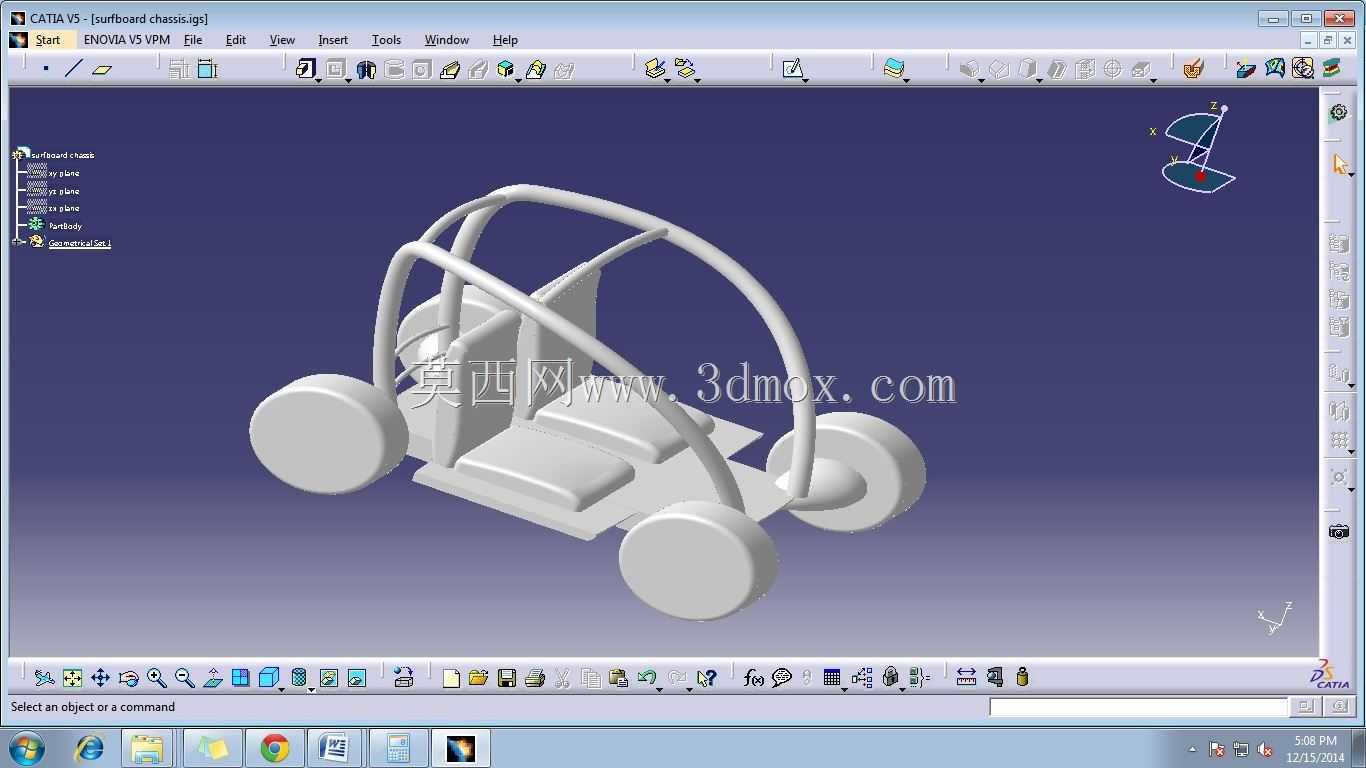The height and width of the screenshot is (768, 1366).
Task: Open Microsoft Word from taskbar
Action: 334,748
